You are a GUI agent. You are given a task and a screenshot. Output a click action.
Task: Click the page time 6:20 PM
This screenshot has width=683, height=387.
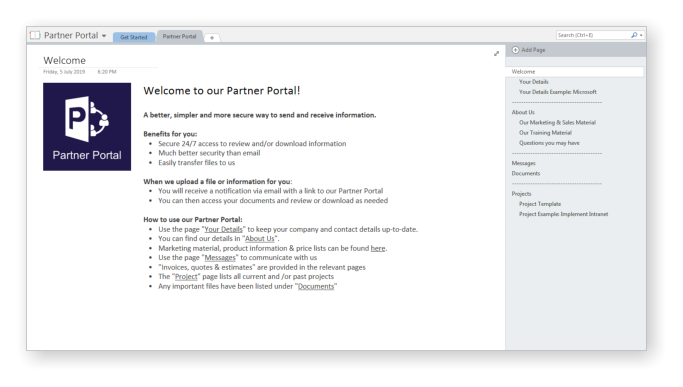107,72
